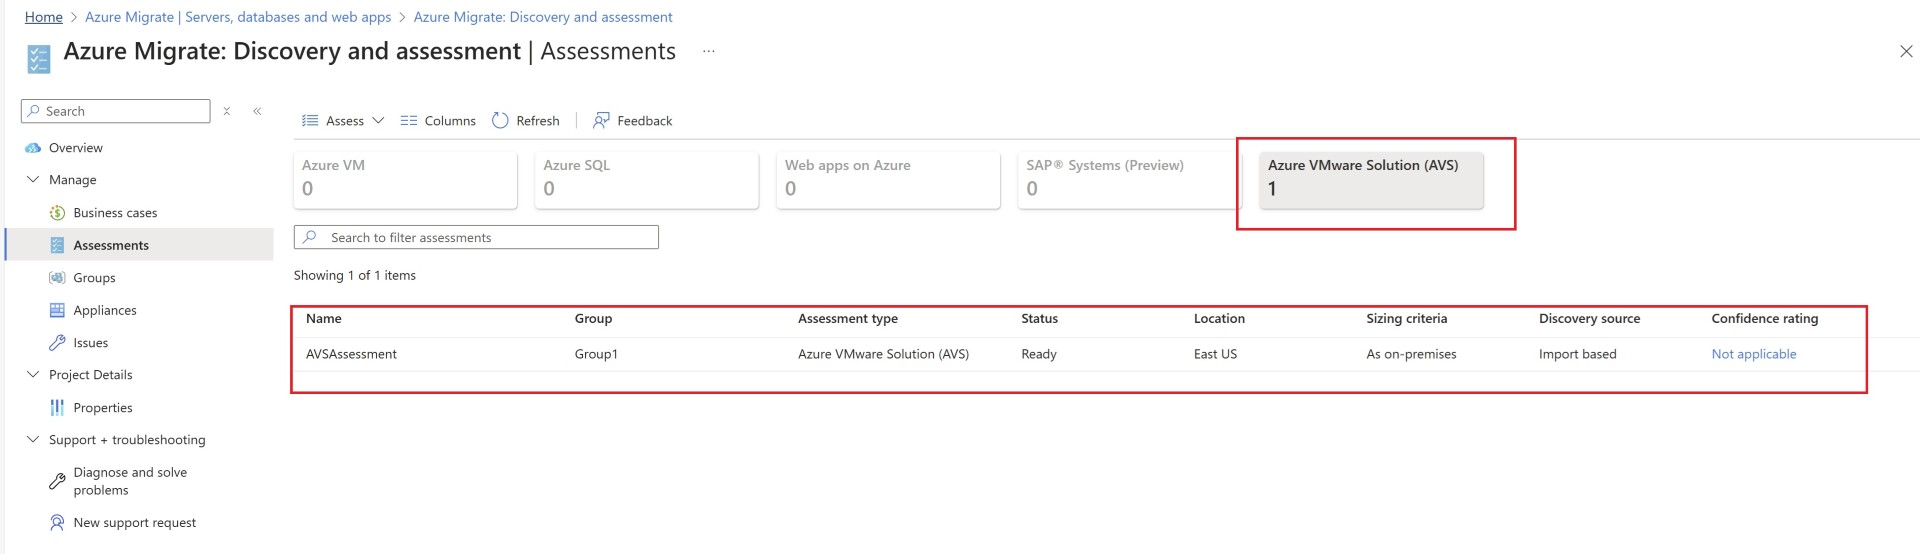Viewport: 1920px width, 554px height.
Task: Click the Assessments sidebar icon
Action: (x=57, y=245)
